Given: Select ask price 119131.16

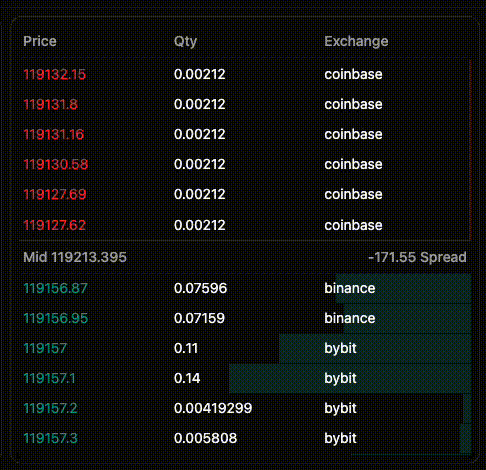Looking at the screenshot, I should (54, 134).
